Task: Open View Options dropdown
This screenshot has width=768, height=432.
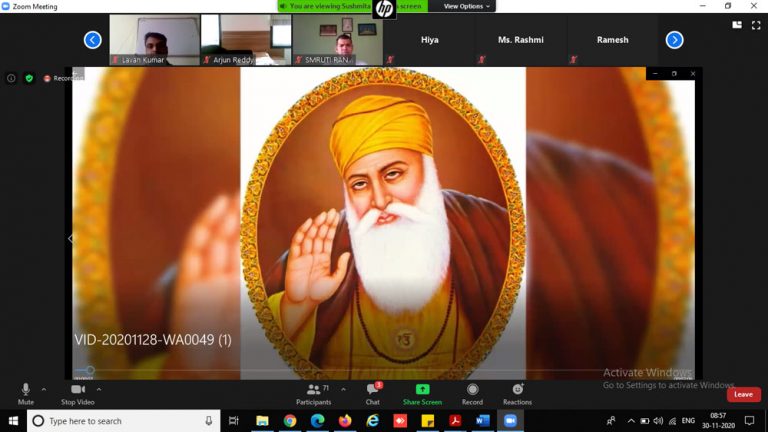Action: click(x=466, y=6)
